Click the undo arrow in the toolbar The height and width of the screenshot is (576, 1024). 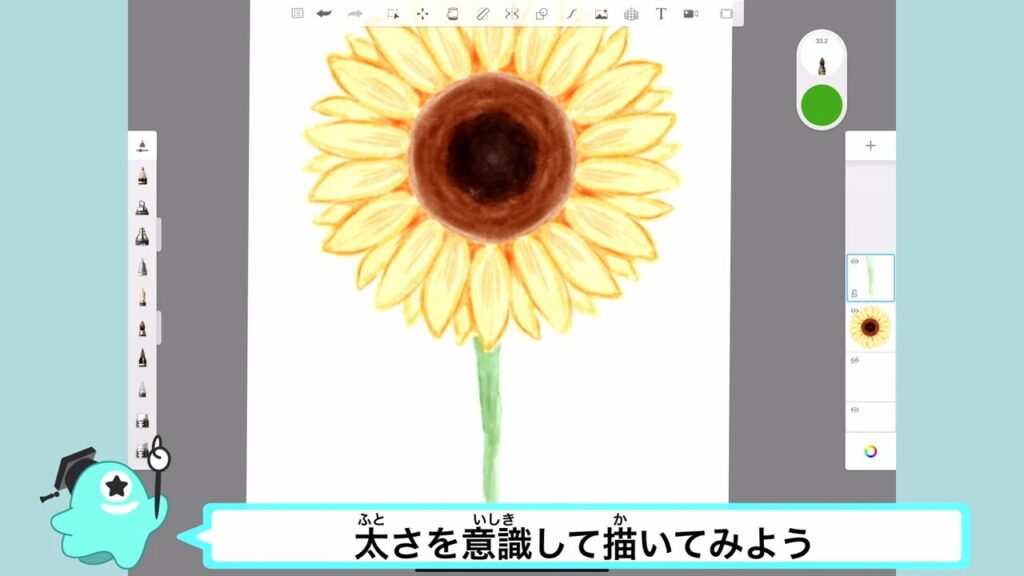324,14
